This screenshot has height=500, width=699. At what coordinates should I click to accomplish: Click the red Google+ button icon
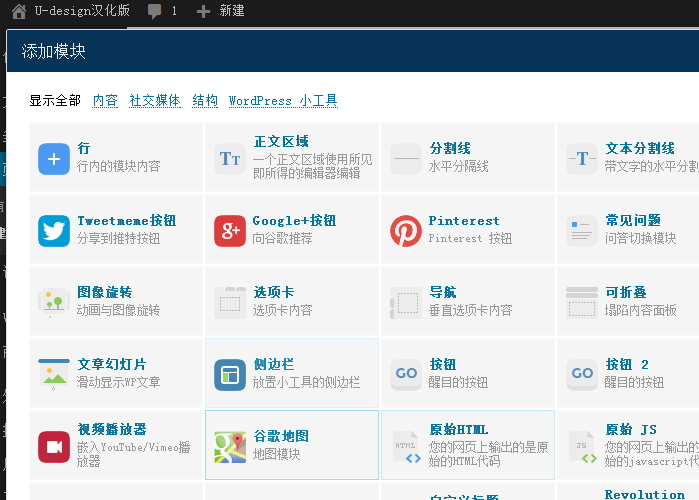click(x=230, y=231)
